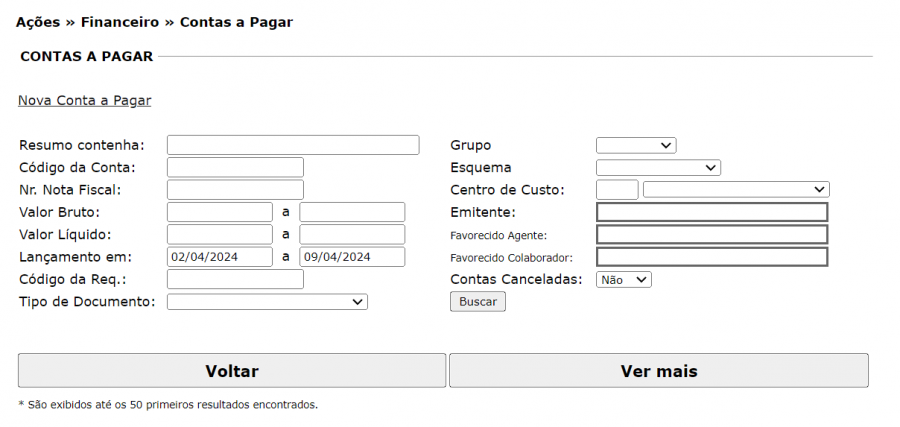Select the Valor Bruto maximum field

pos(352,212)
